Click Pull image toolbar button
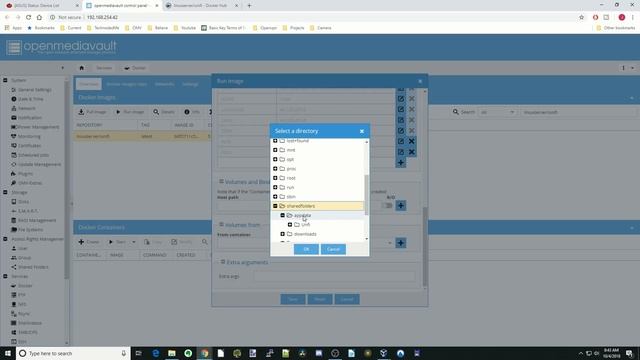This screenshot has width=640, height=360. pos(92,112)
